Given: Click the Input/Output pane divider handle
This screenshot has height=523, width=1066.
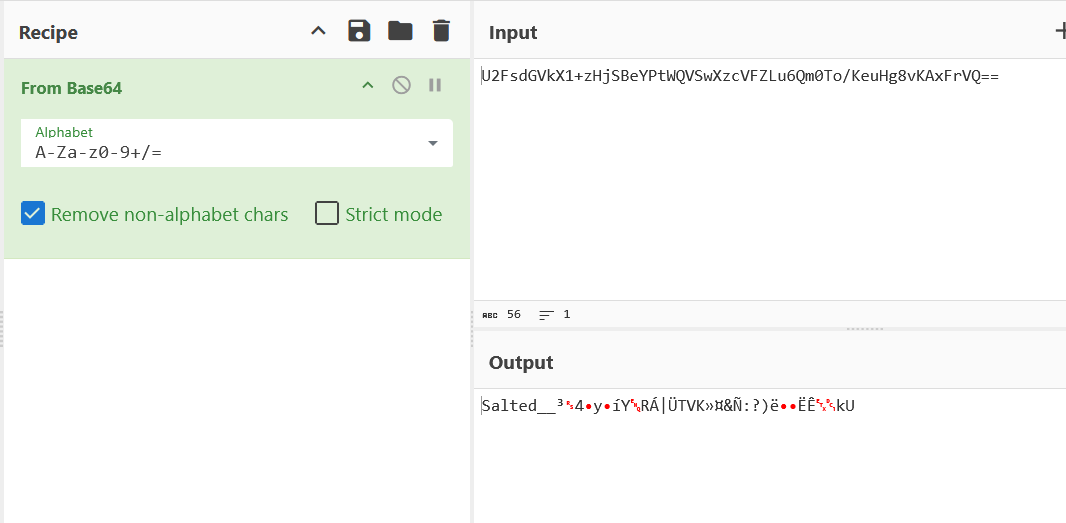Looking at the screenshot, I should click(864, 328).
